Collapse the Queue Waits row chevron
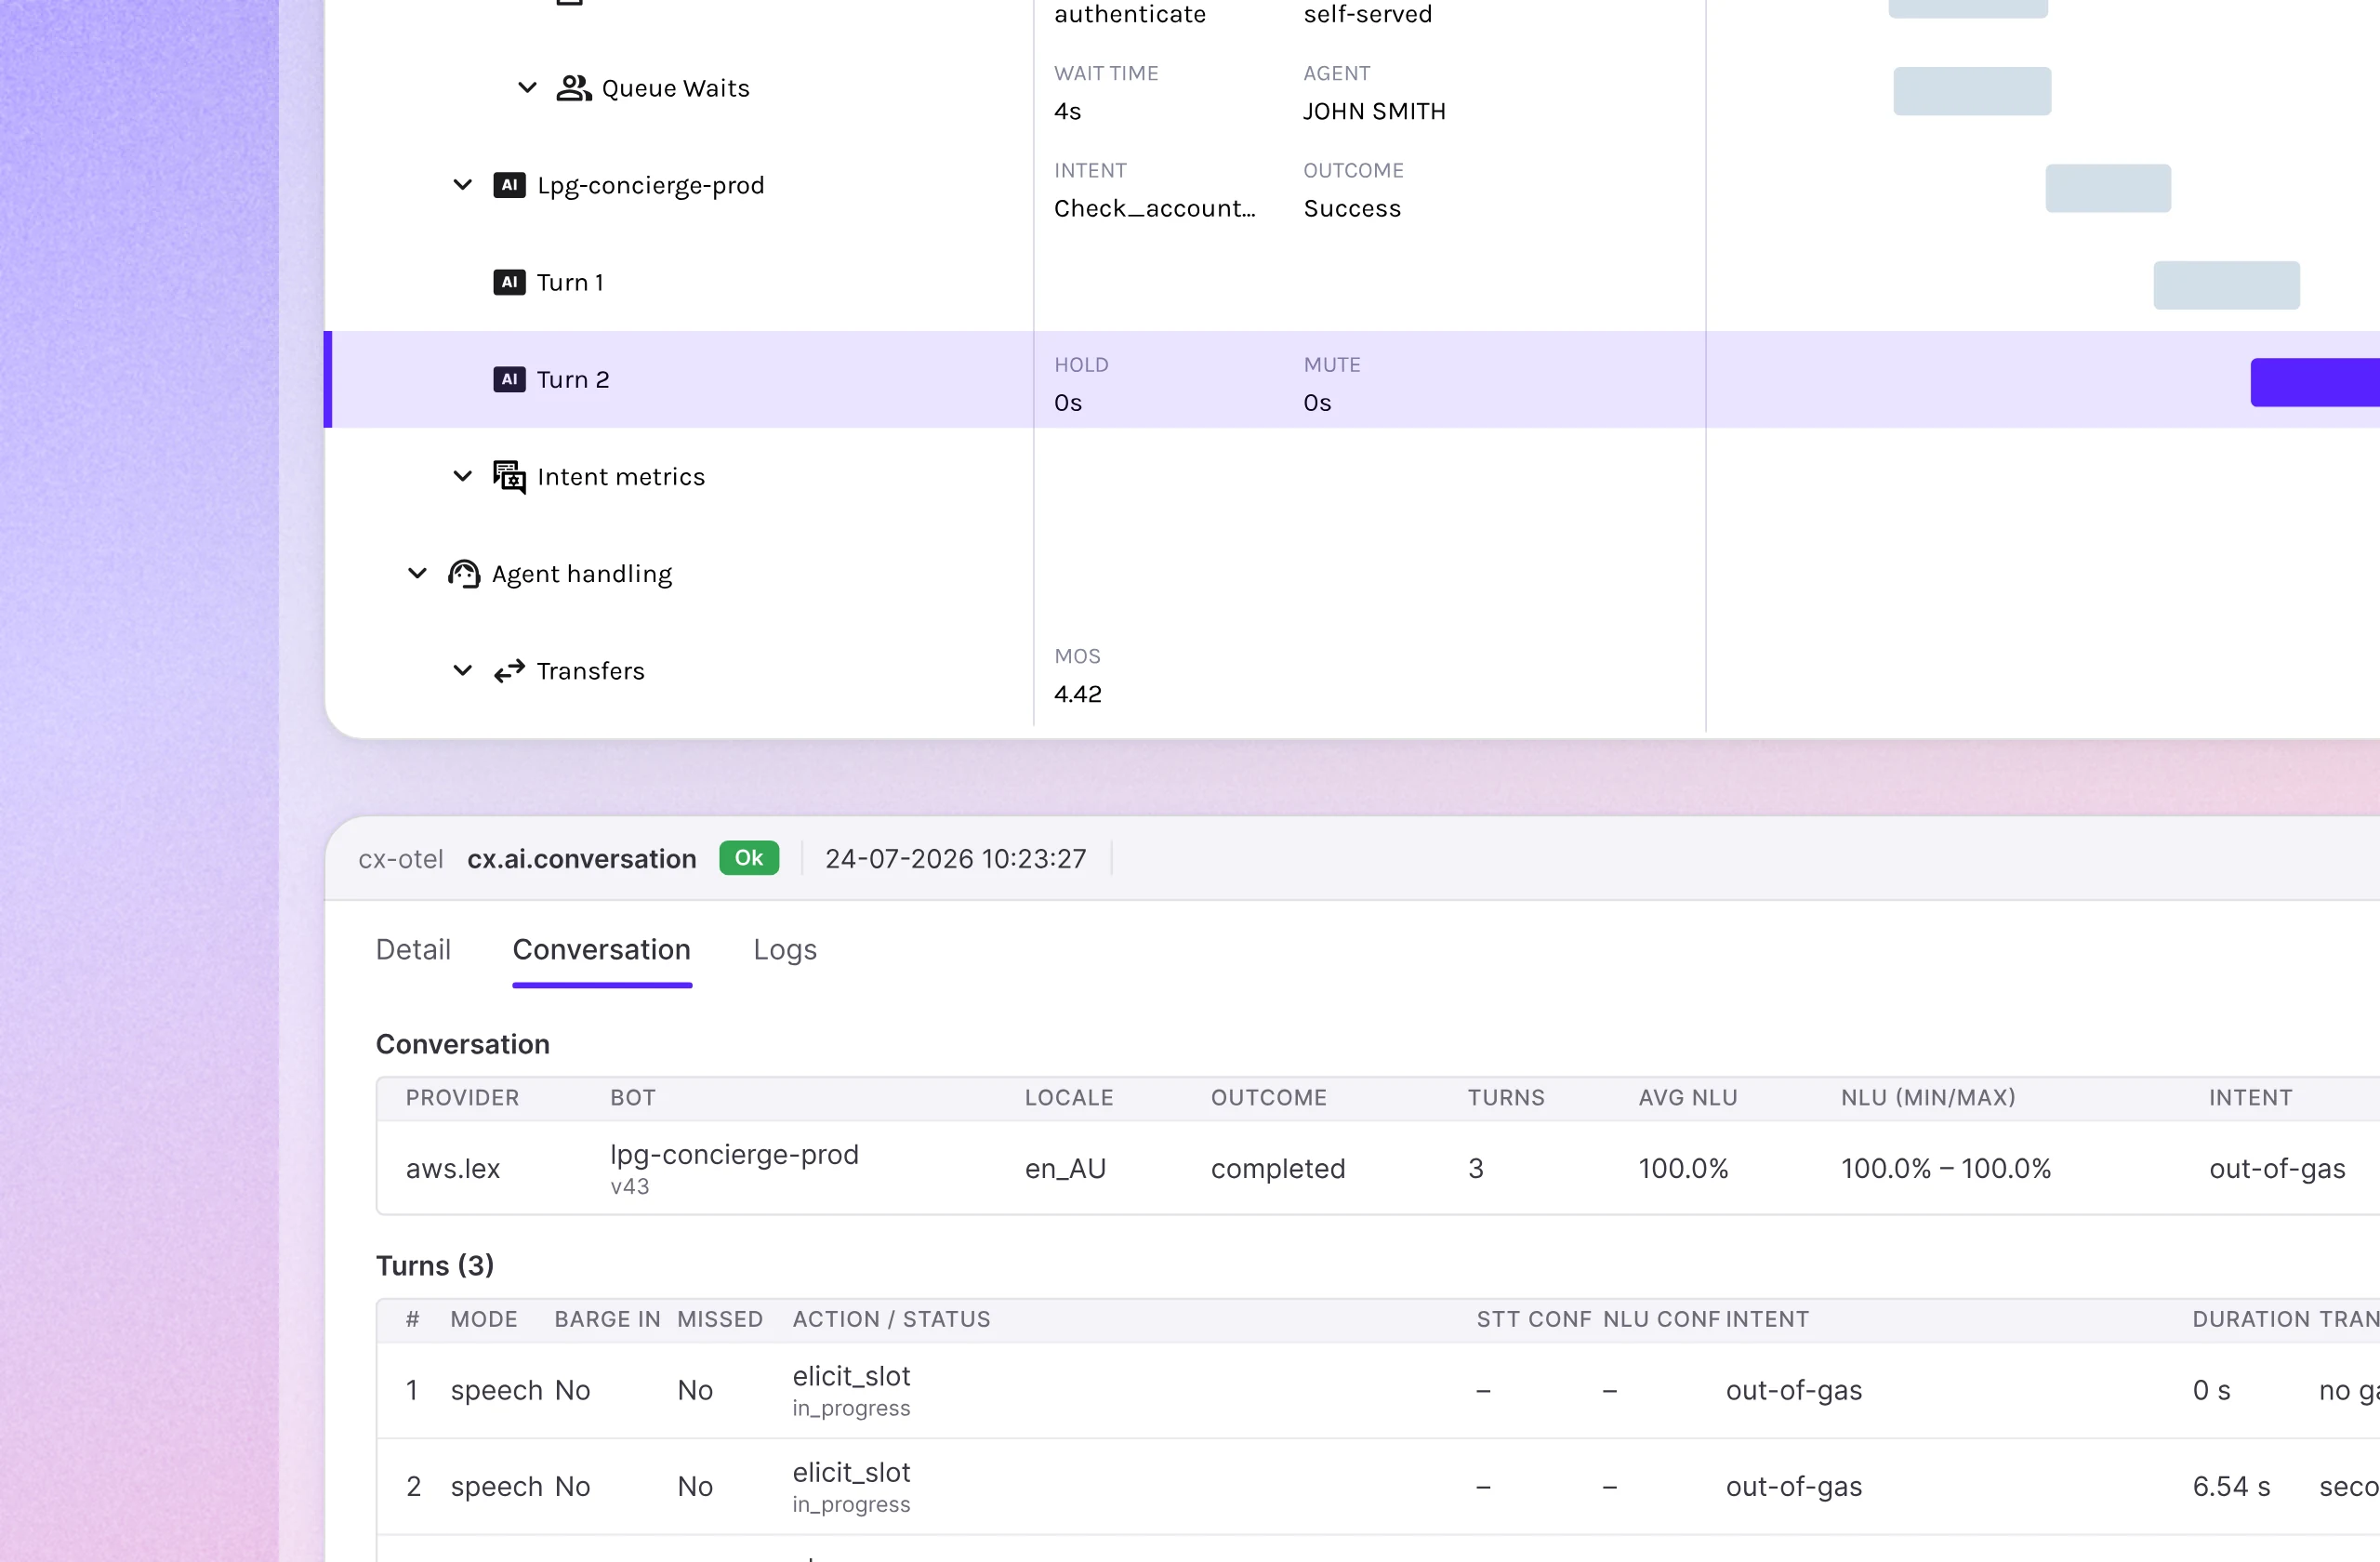This screenshot has height=1562, width=2380. coord(527,88)
